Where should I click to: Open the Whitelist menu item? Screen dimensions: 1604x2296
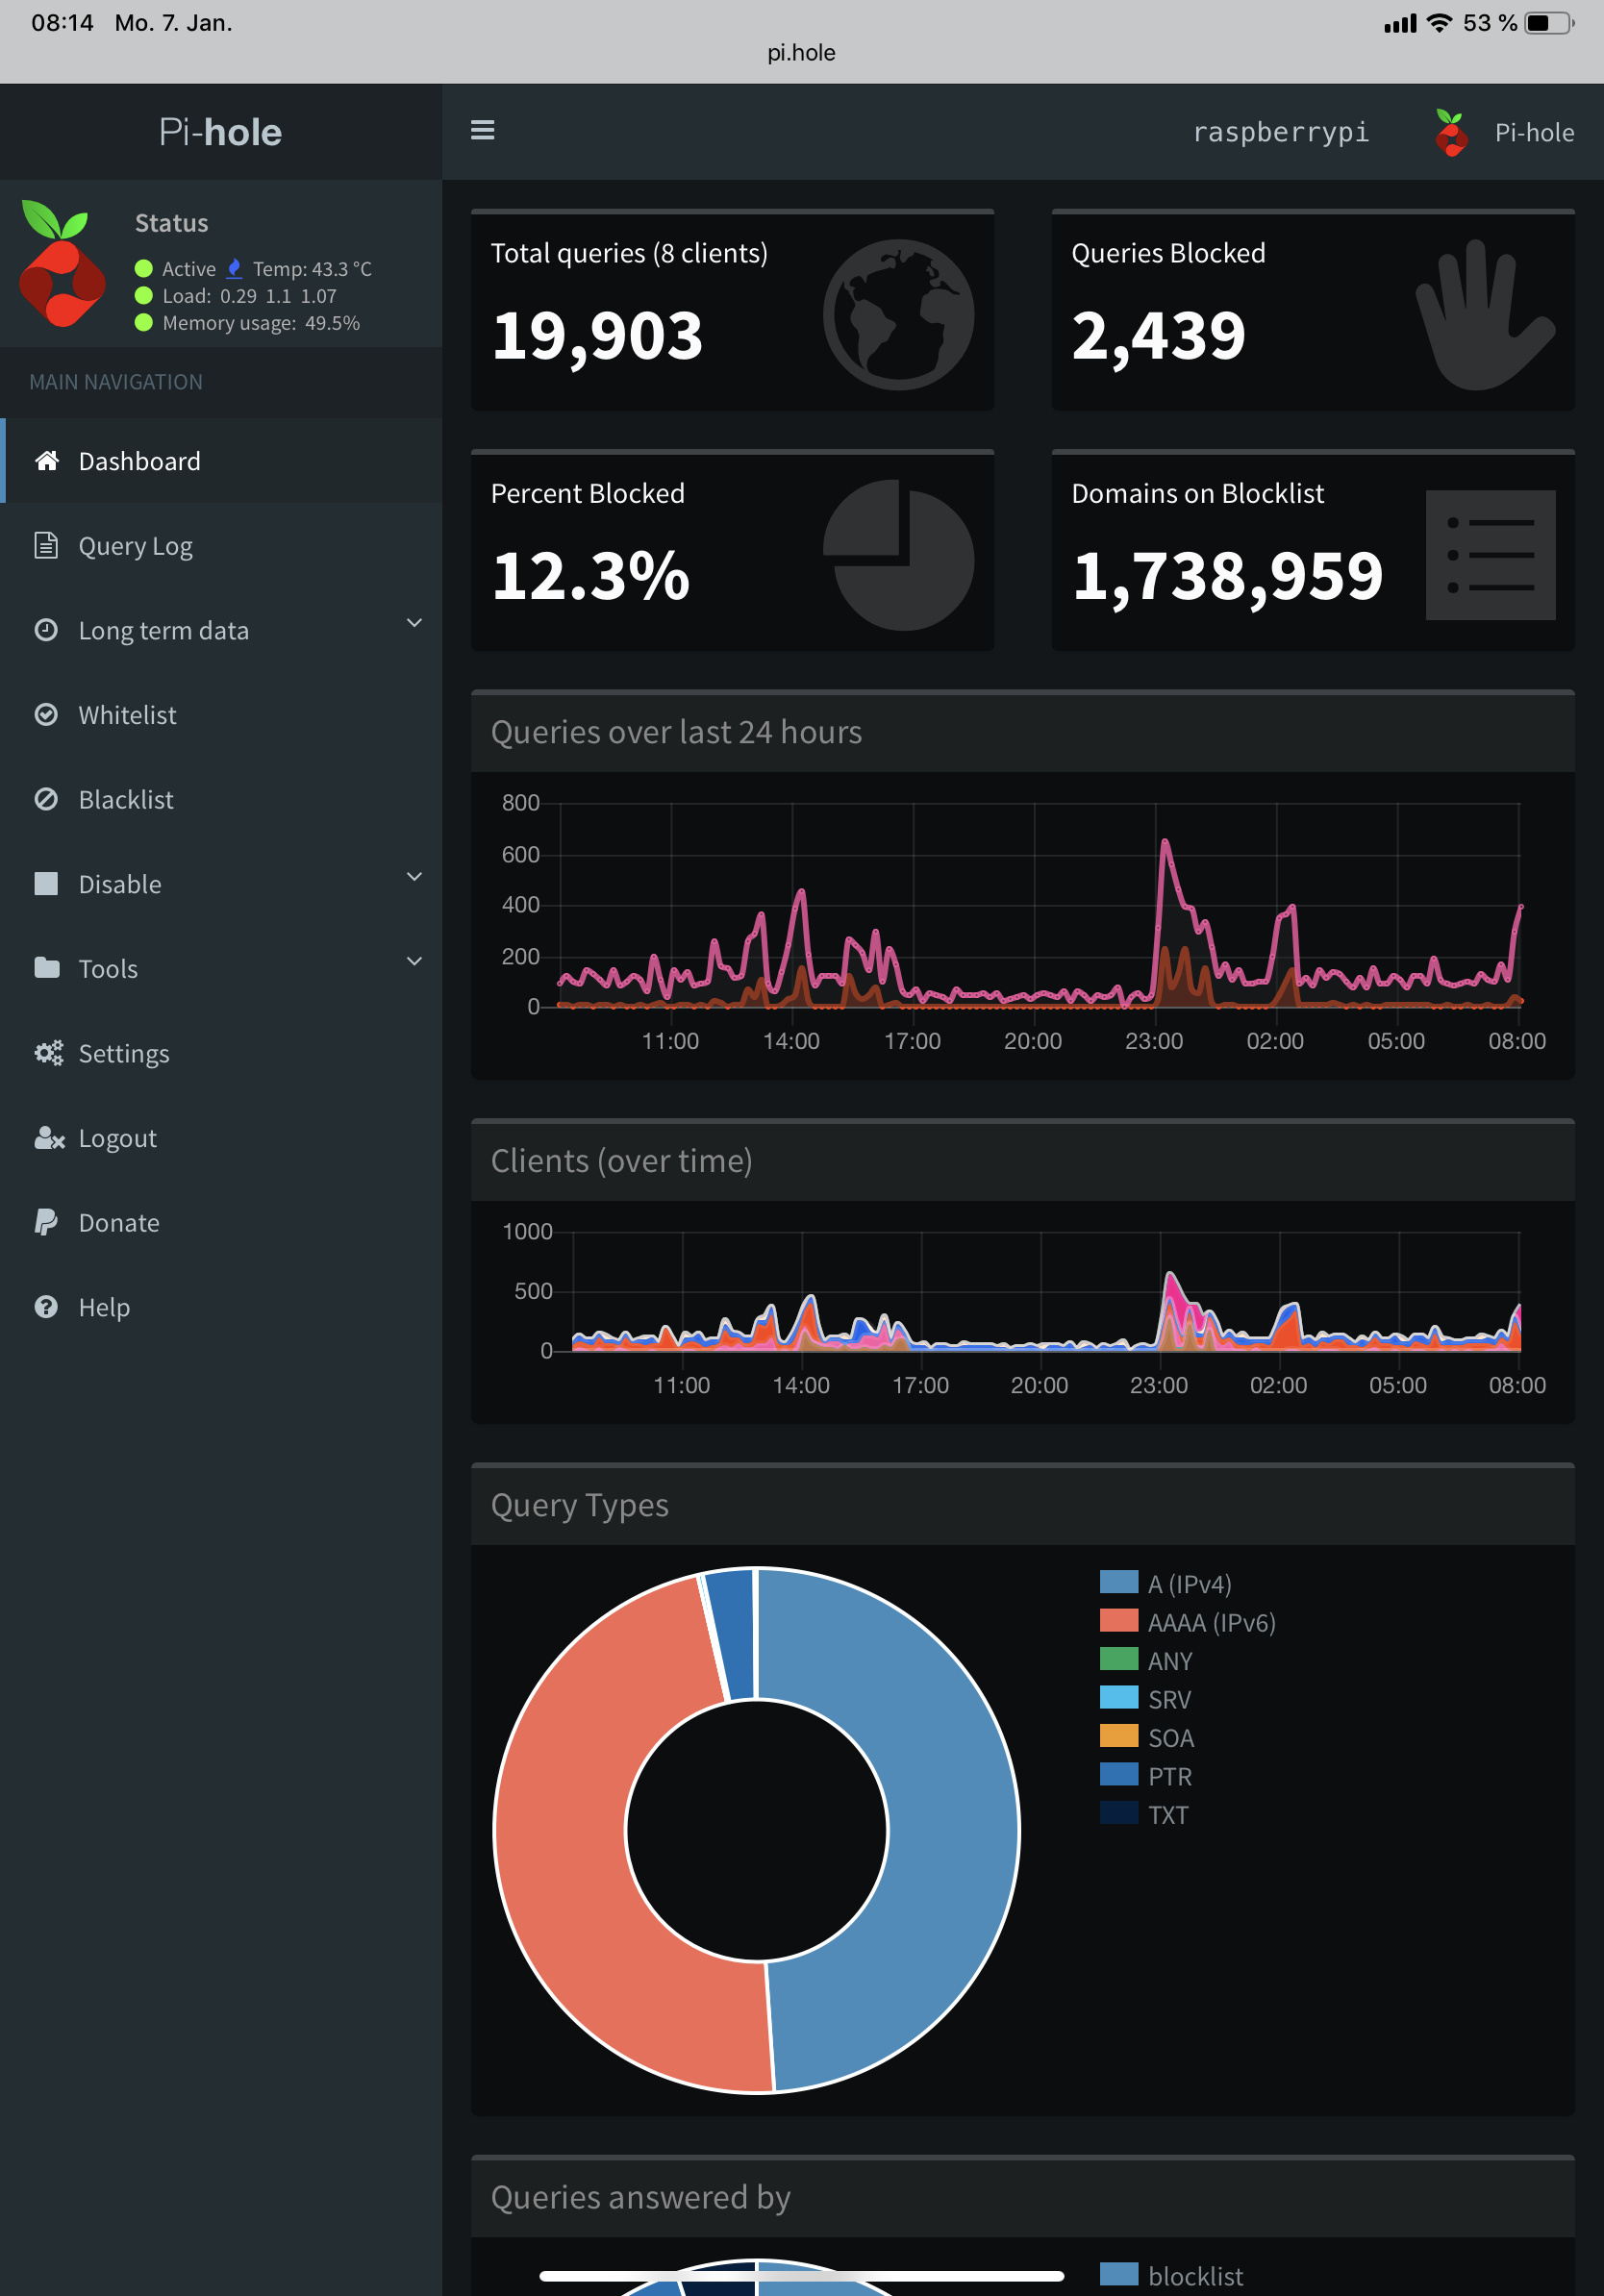pos(221,714)
